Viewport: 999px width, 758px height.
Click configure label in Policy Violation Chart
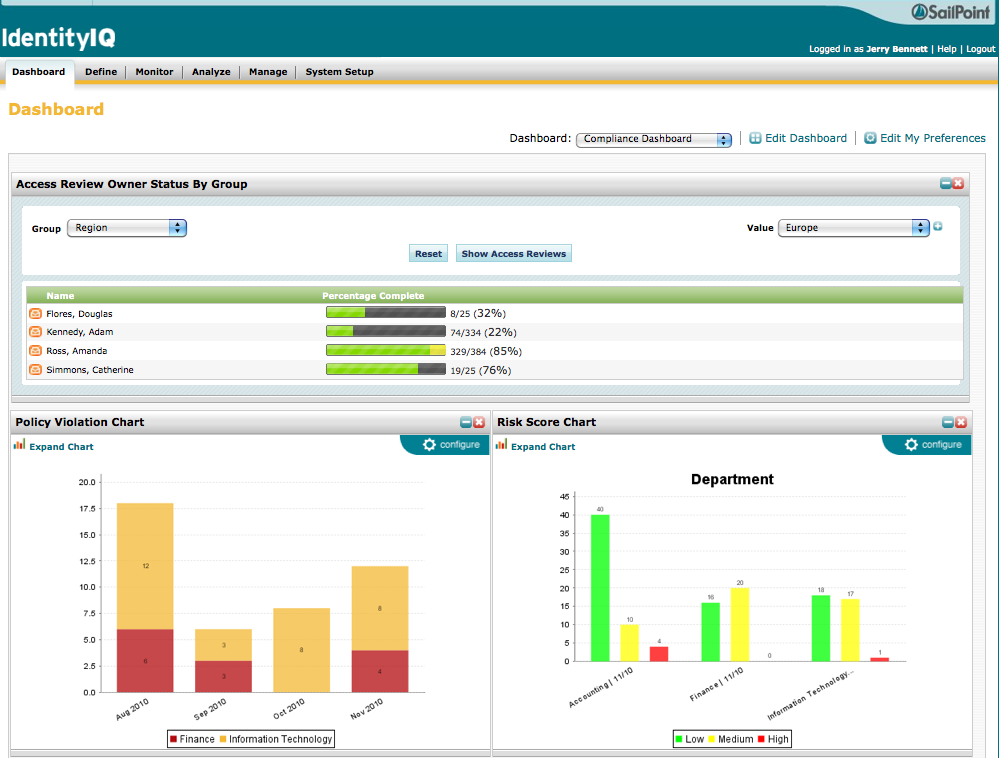460,445
